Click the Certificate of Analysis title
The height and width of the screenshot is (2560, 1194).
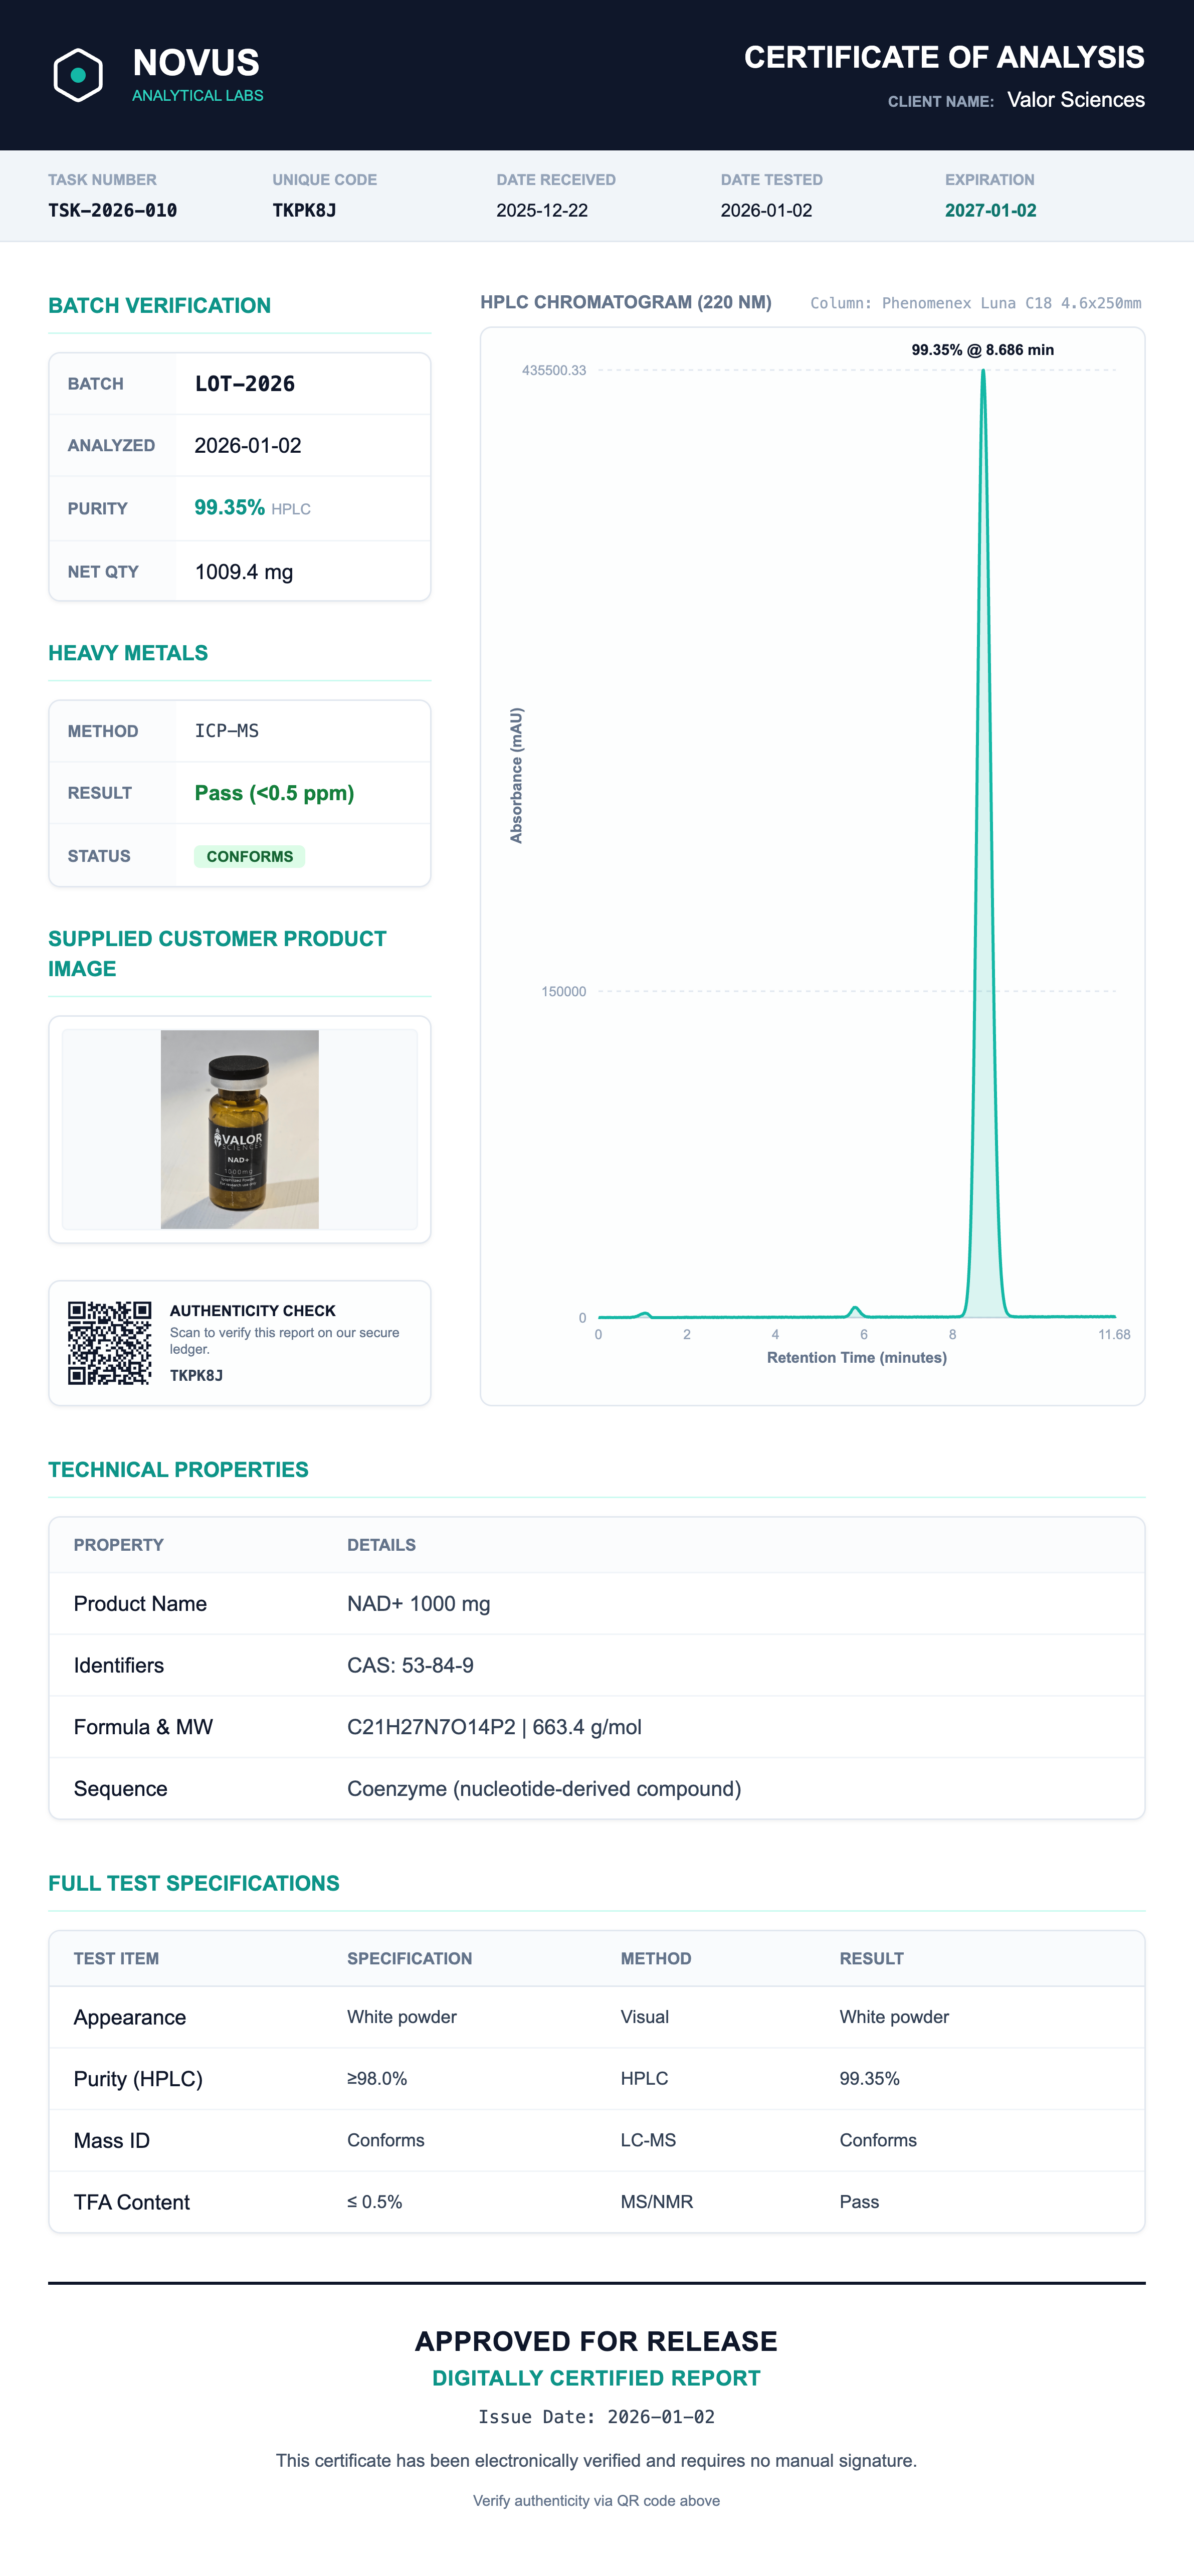pyautogui.click(x=944, y=58)
